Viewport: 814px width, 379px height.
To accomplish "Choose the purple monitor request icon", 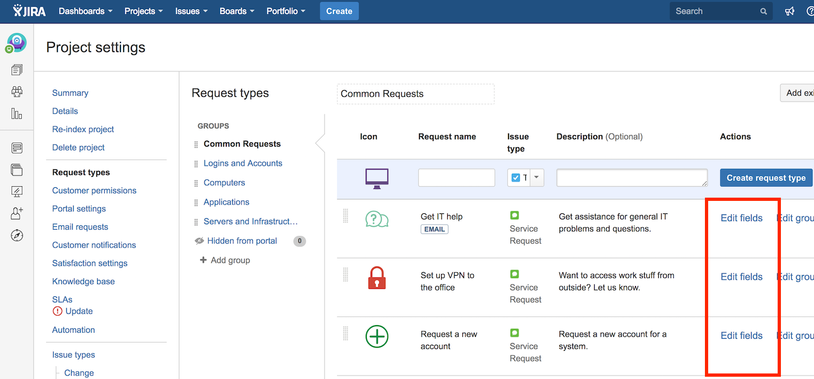I will pyautogui.click(x=377, y=178).
